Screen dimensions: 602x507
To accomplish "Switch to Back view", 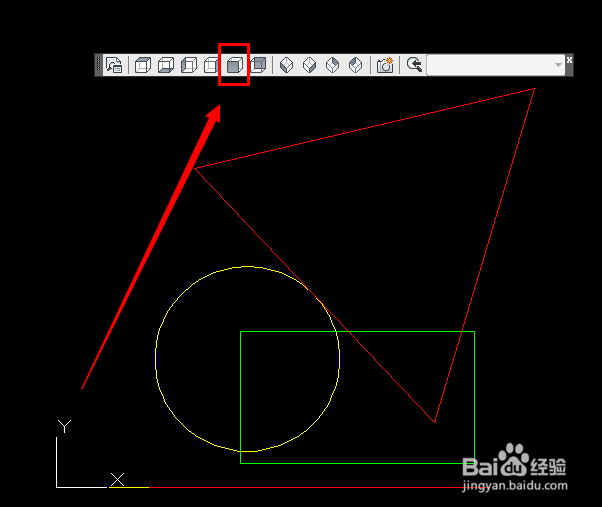I will coord(258,65).
